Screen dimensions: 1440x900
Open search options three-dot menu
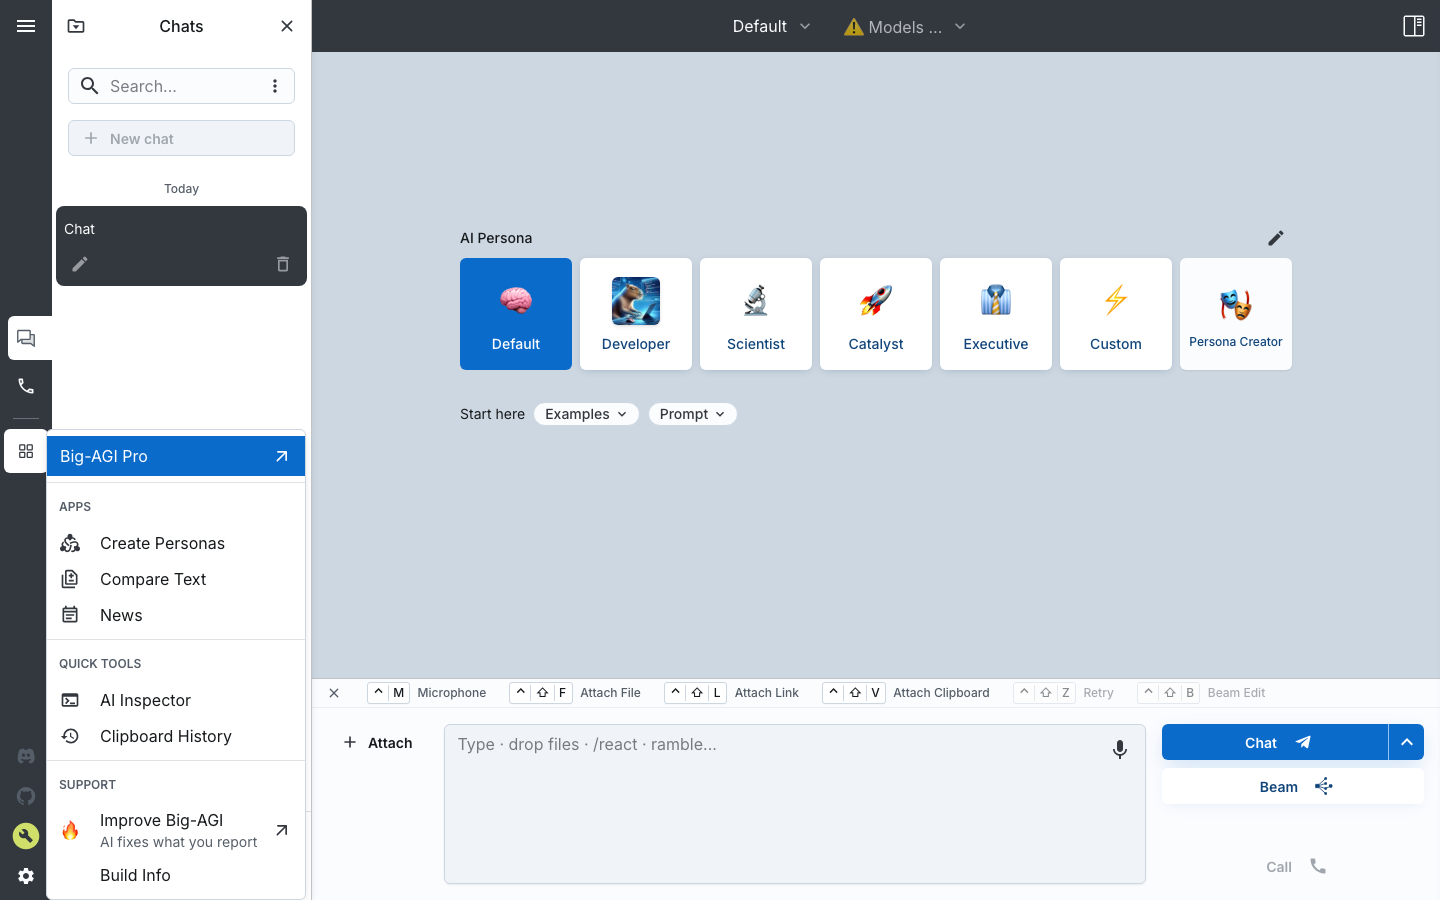[275, 86]
